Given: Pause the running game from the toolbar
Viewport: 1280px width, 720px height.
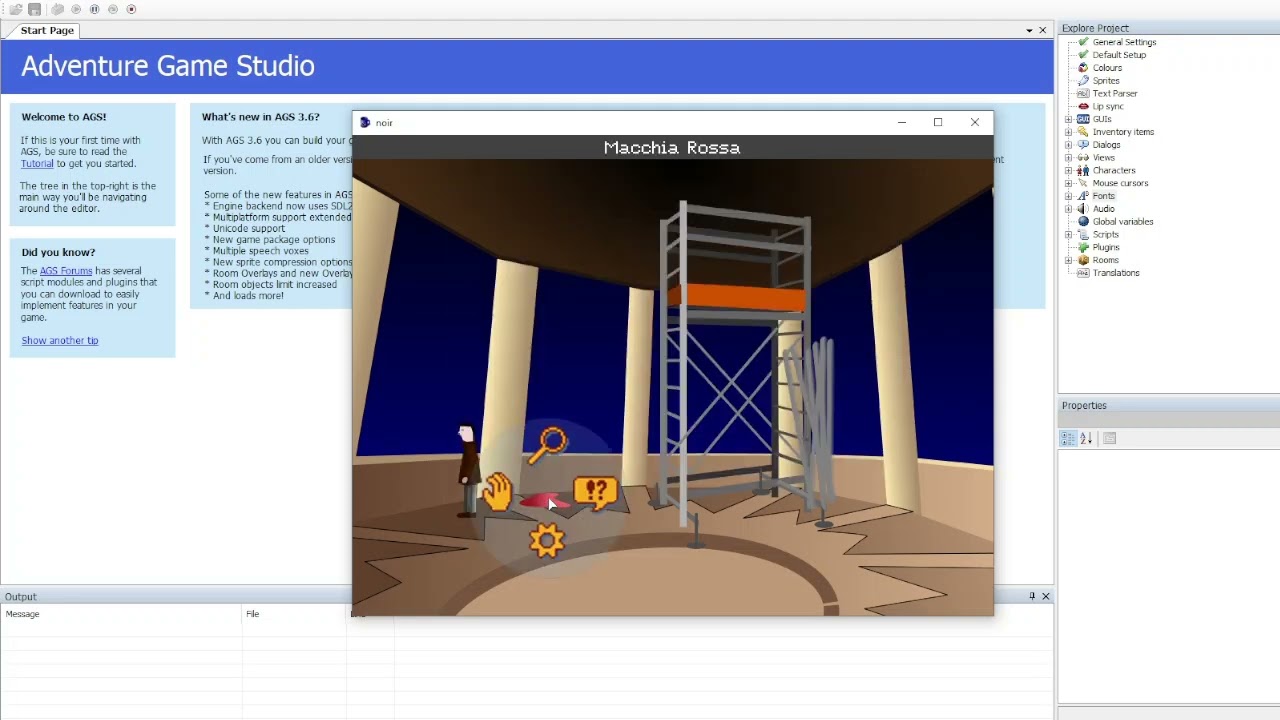Looking at the screenshot, I should (x=94, y=9).
